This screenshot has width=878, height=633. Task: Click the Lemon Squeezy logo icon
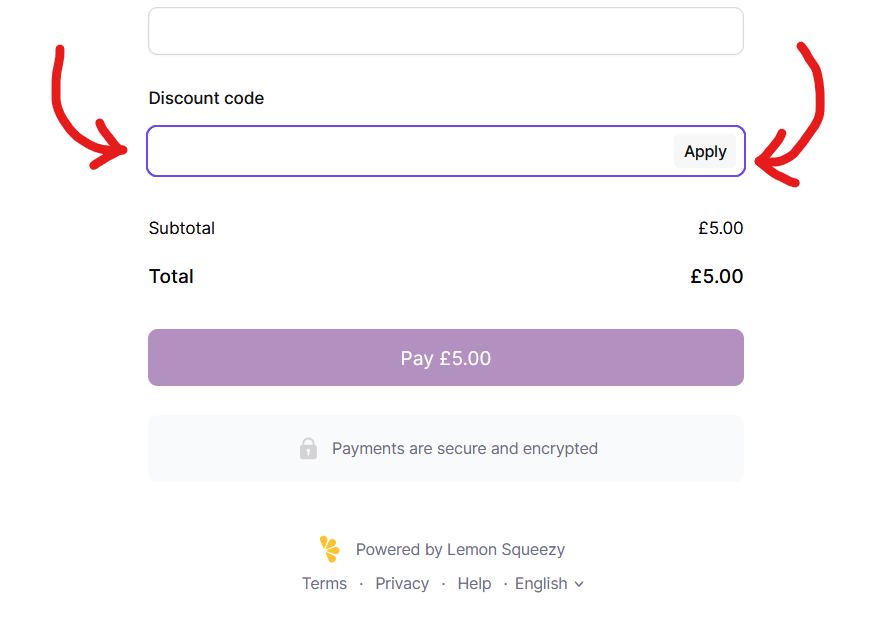coord(330,549)
